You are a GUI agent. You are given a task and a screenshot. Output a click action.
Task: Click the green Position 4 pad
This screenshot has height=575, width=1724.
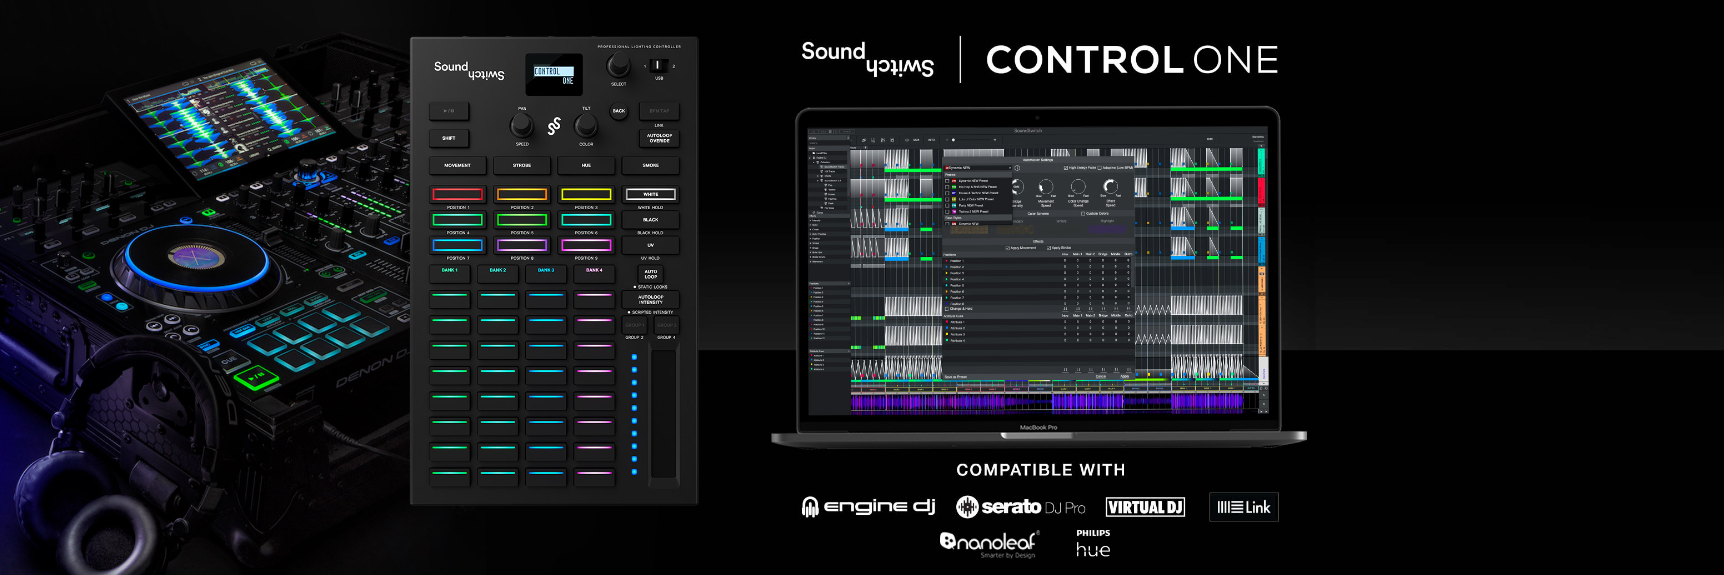coord(457,219)
